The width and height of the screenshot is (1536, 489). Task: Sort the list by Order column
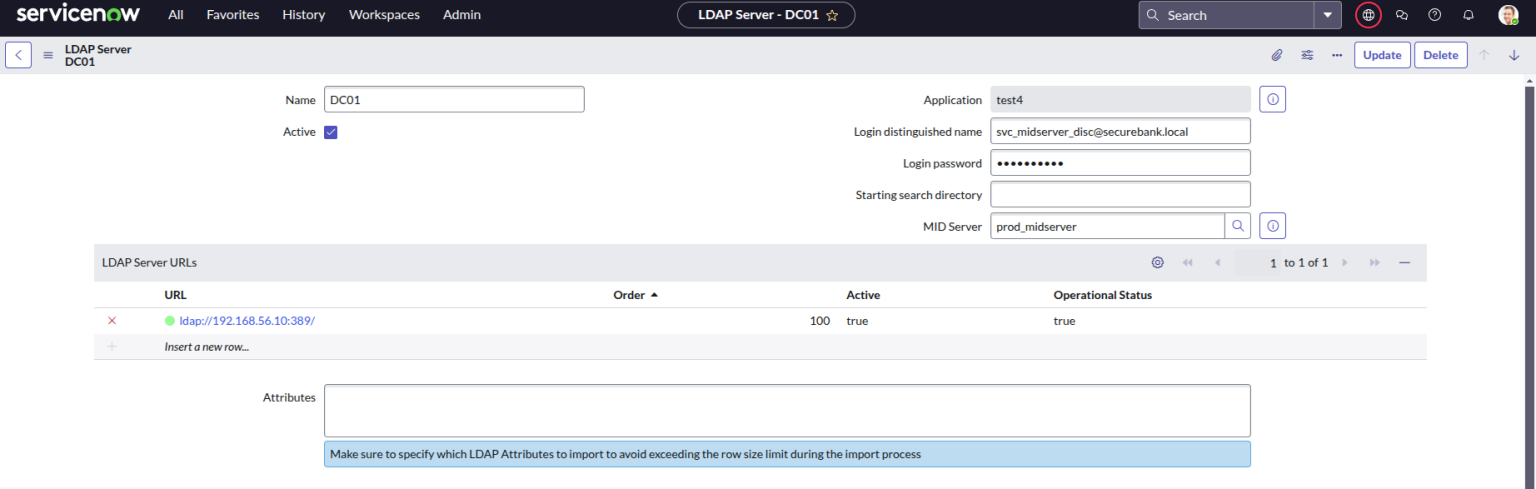coord(629,295)
